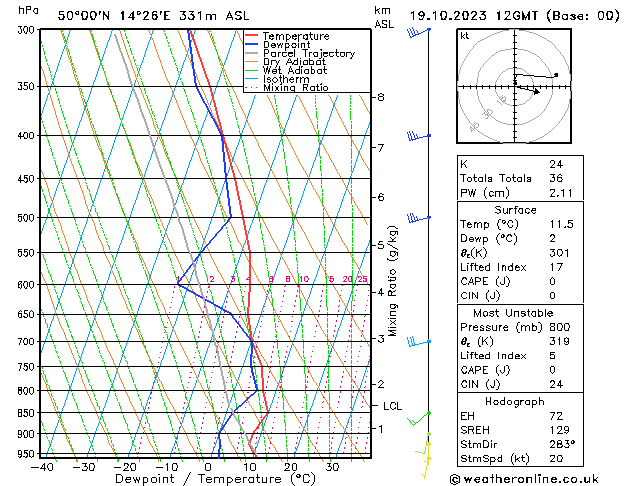Click the 'kt' unit label in hodograph
The height and width of the screenshot is (486, 629).
pyautogui.click(x=465, y=36)
